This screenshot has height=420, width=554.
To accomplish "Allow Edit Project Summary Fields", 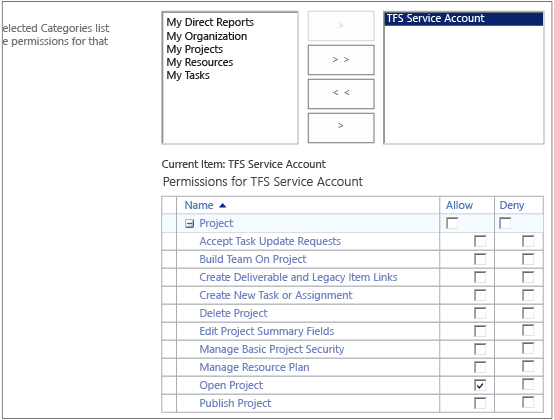I will (480, 331).
